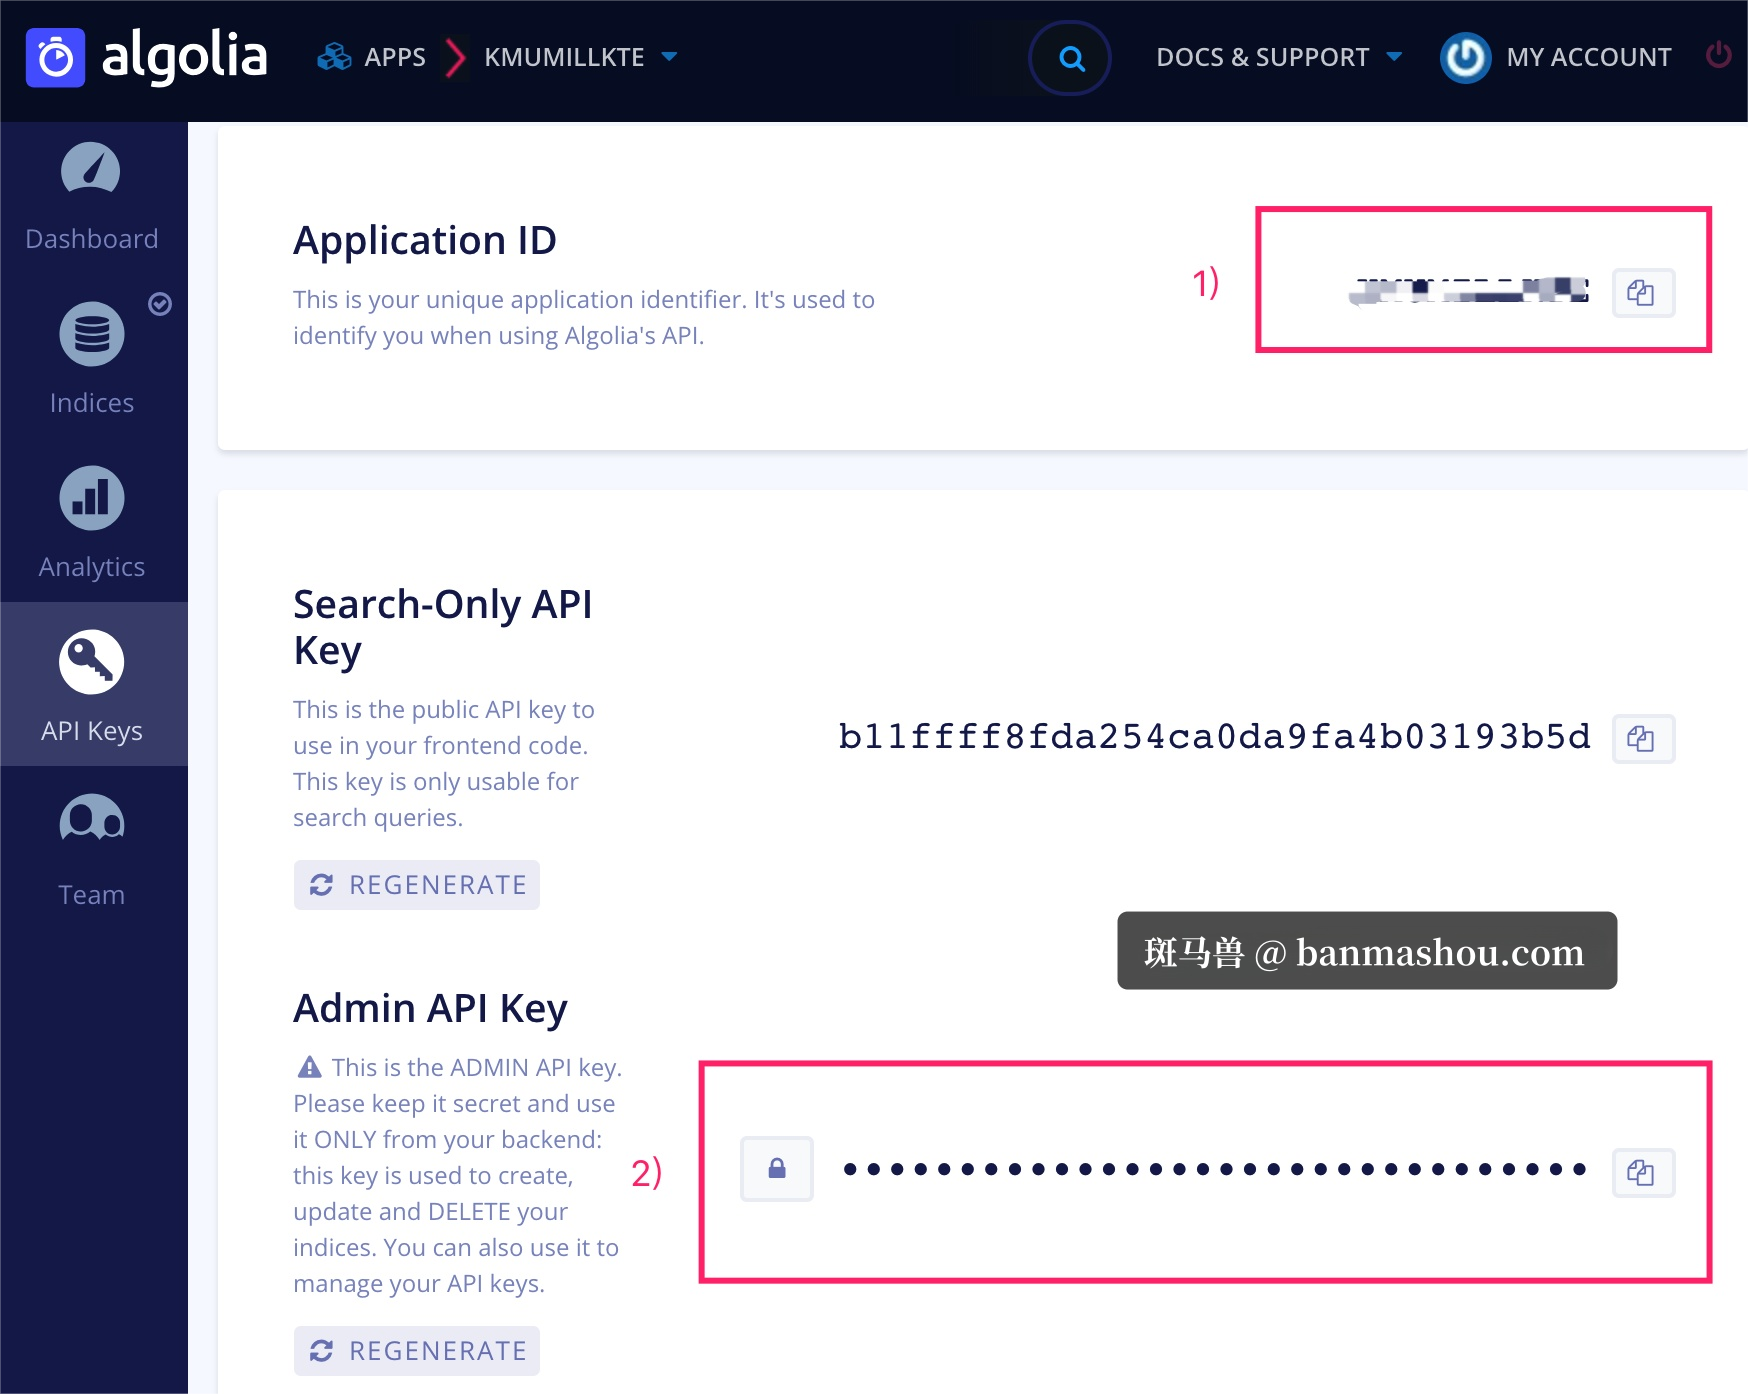
Task: Click the search magnifier icon in header
Action: click(1070, 59)
